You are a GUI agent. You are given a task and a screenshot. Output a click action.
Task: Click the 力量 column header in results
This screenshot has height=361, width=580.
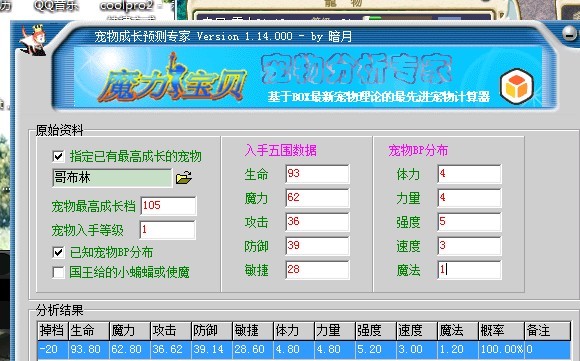point(334,331)
